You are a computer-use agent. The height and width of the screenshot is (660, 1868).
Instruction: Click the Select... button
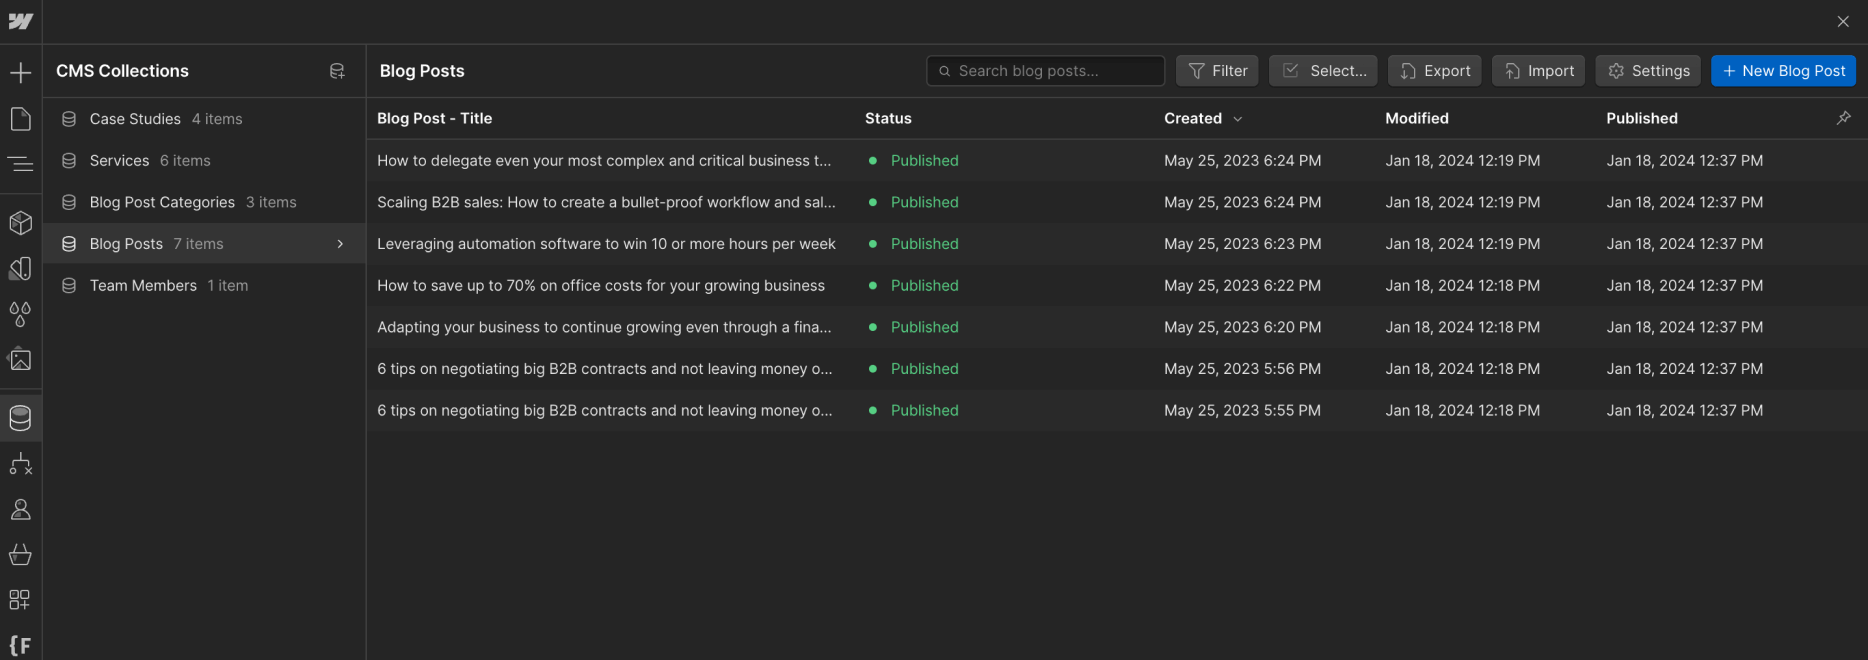[1323, 71]
